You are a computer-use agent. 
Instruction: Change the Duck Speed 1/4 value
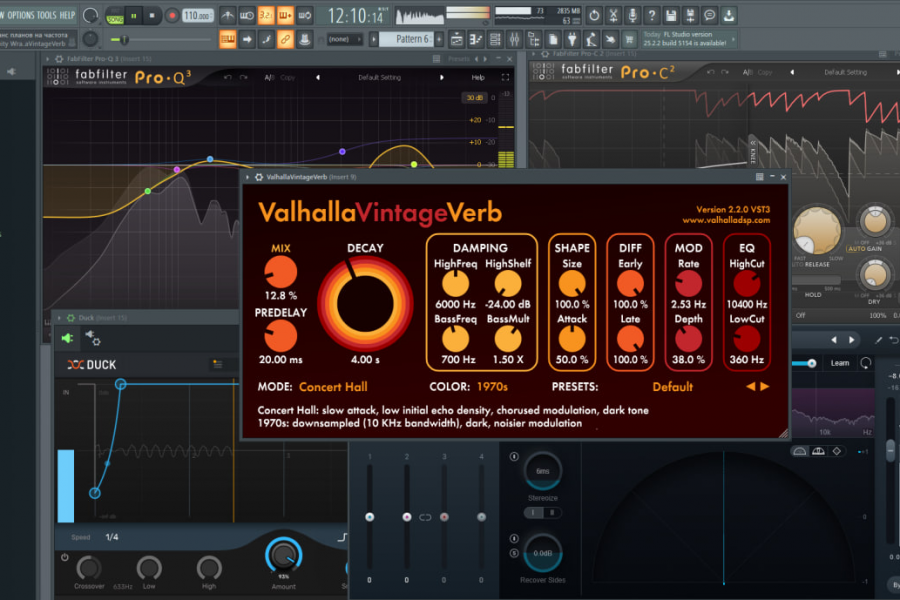click(112, 537)
